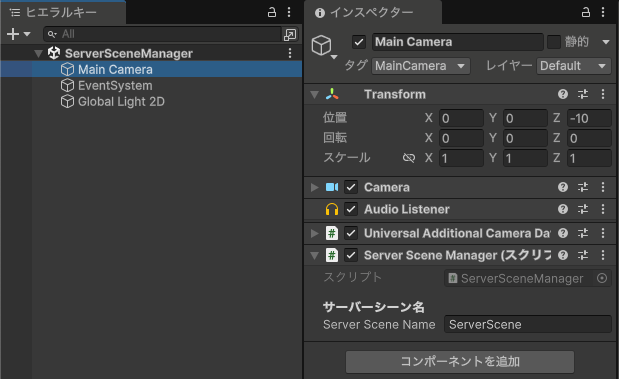
Task: Disable the Audio Listener component checkbox
Action: click(x=351, y=209)
